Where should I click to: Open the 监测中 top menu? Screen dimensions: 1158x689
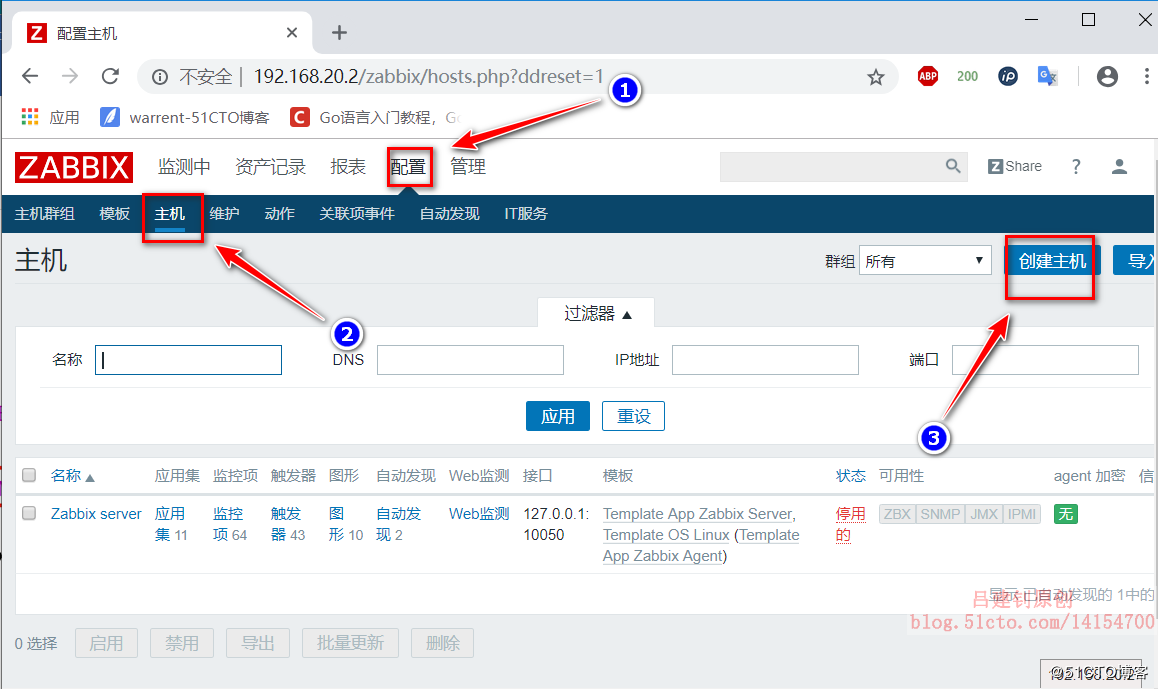coord(184,166)
